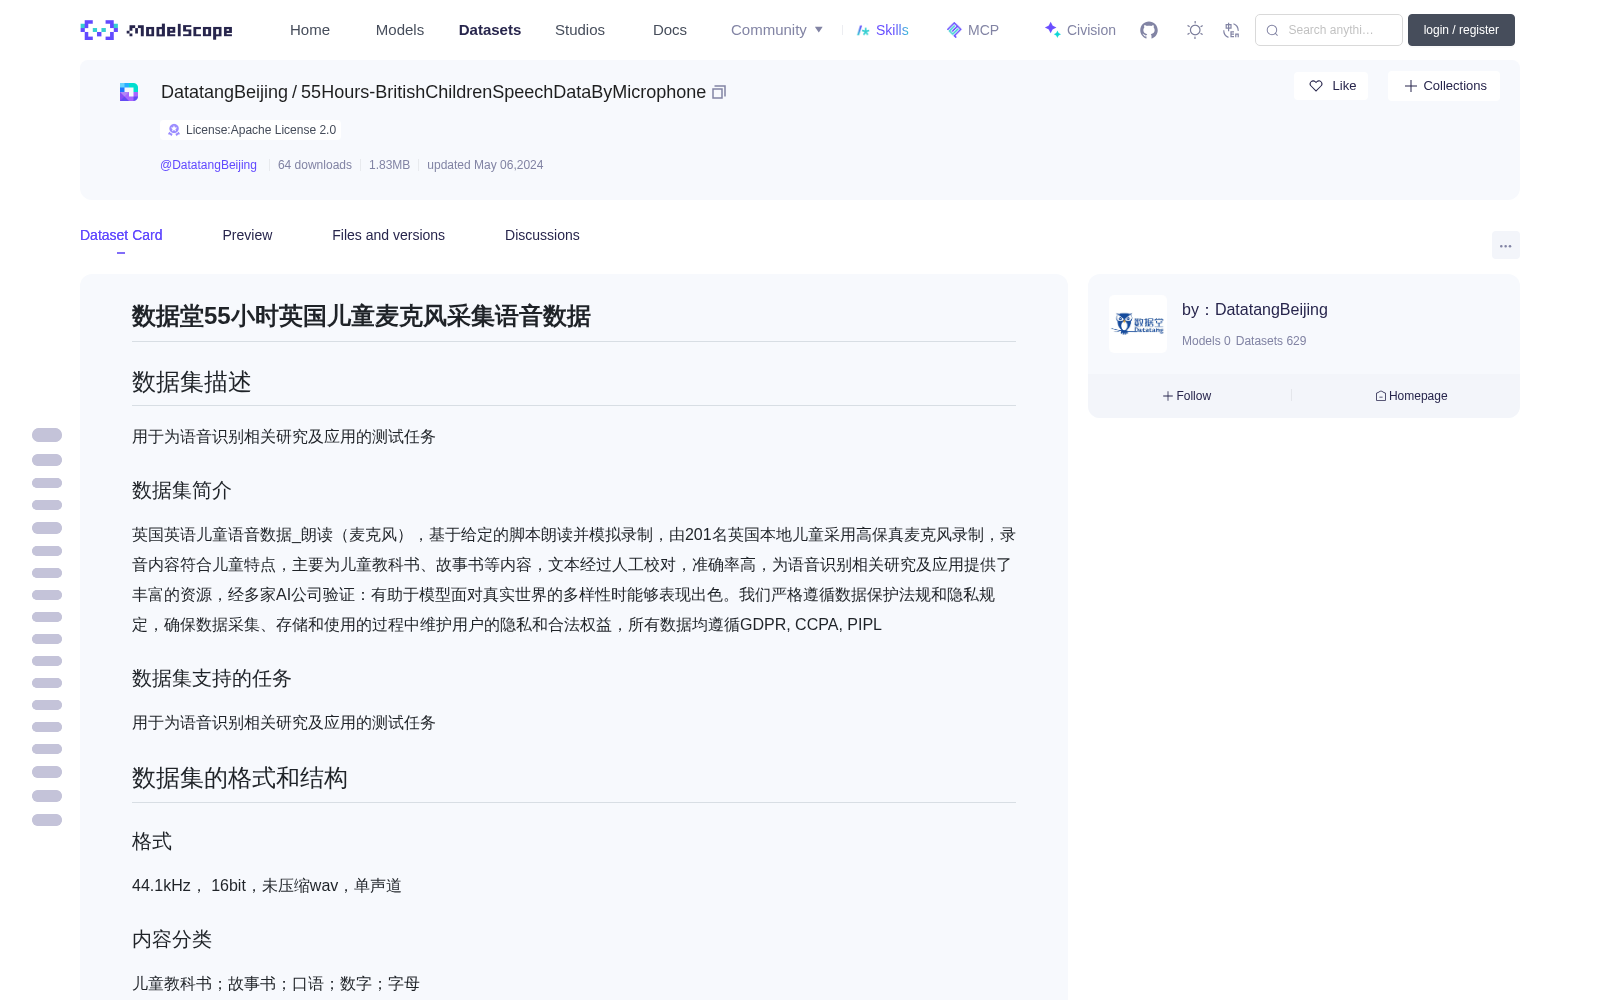This screenshot has width=1600, height=1000.
Task: Click the 数据集的格式和结构 heading
Action: 240,778
